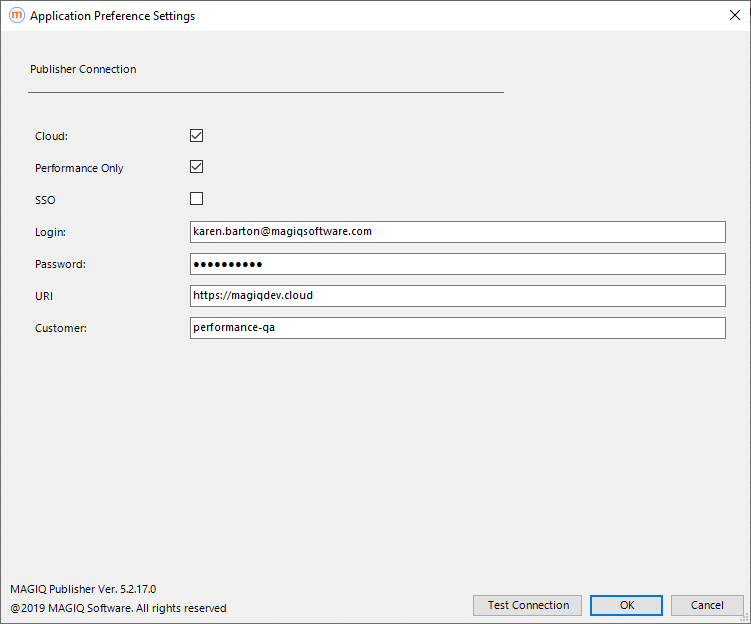Click the MAGIQ app icon in title bar
Viewport: 751px width, 624px height.
click(17, 15)
